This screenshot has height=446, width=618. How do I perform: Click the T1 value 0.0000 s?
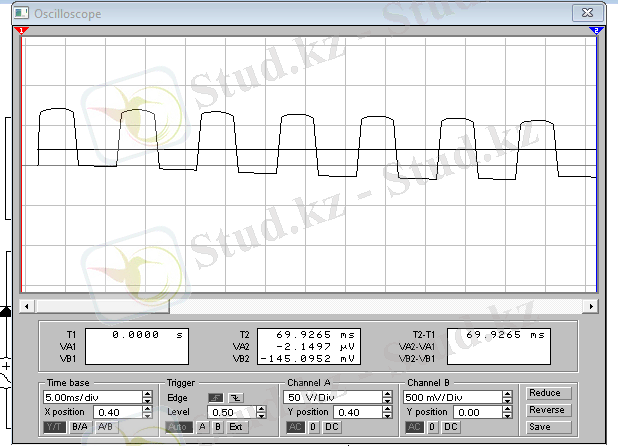tap(147, 335)
